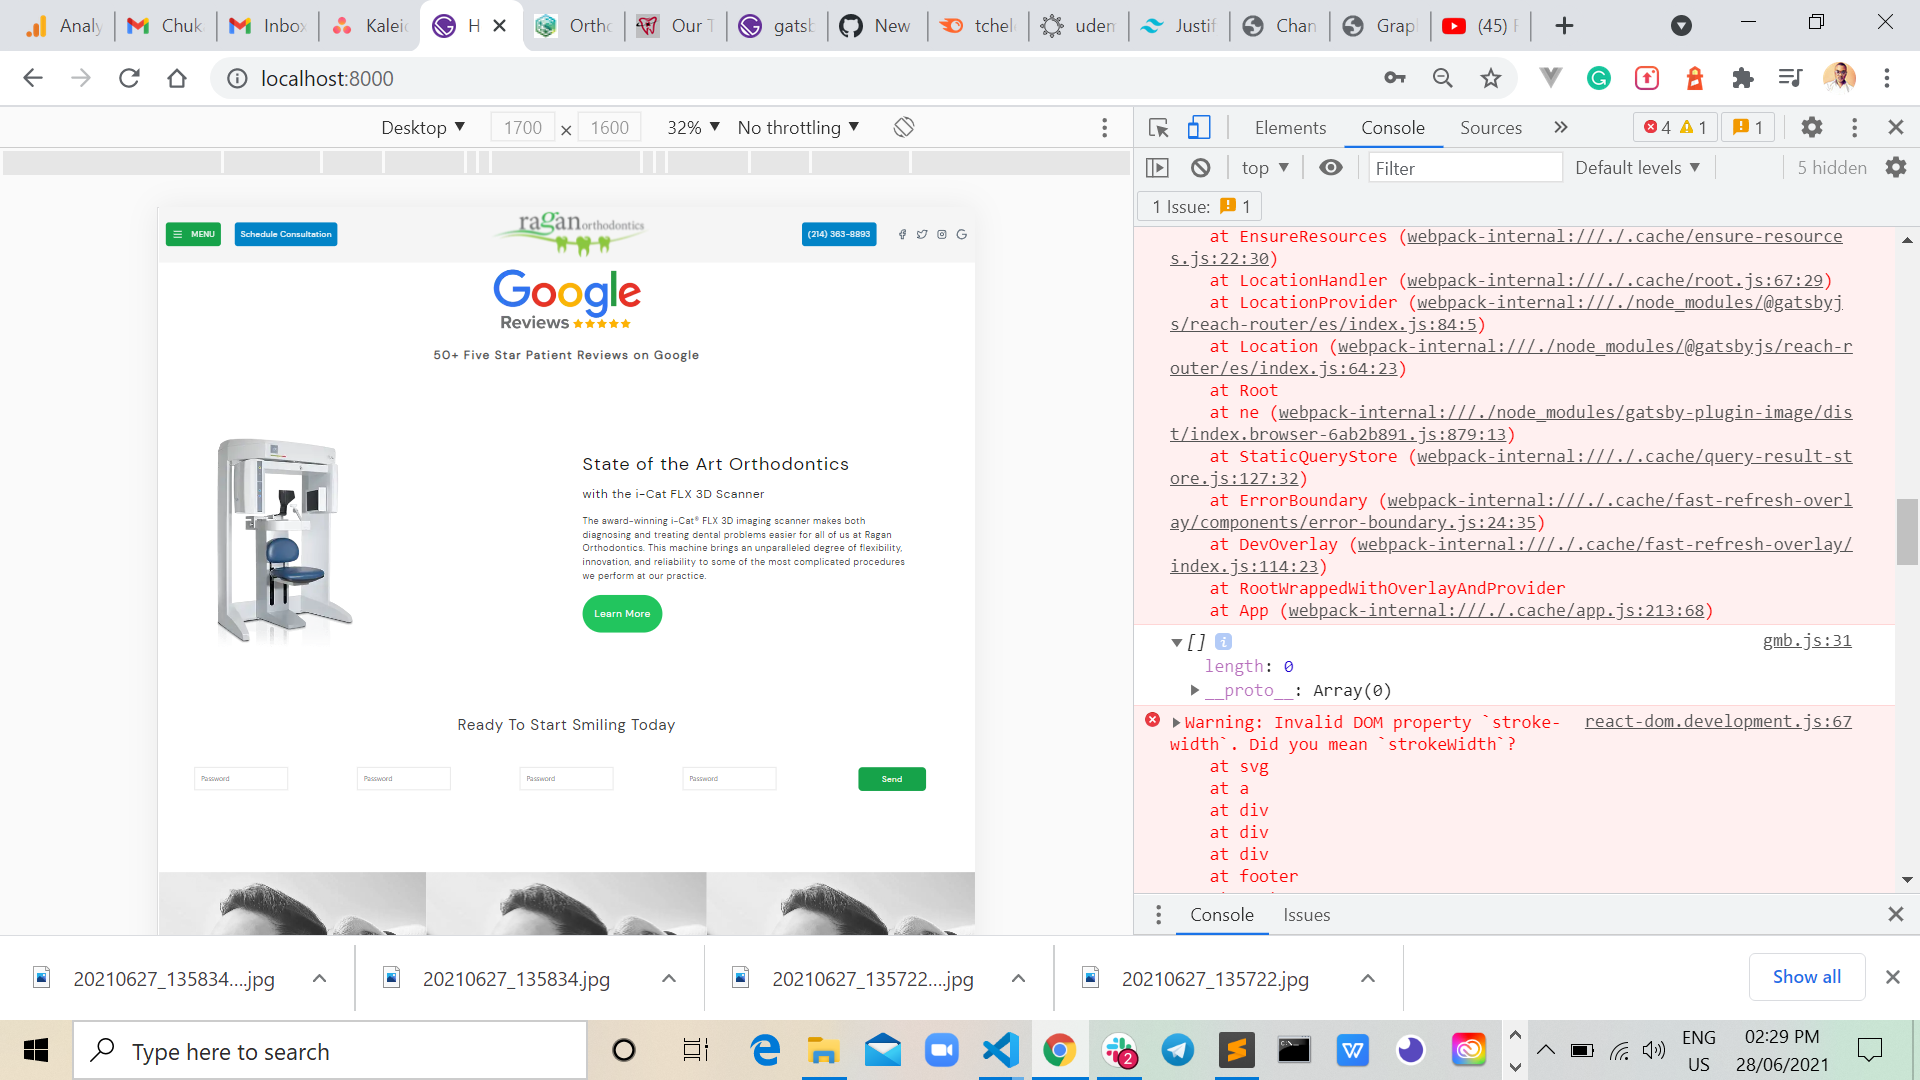Open saved passwords key icon

tap(1394, 78)
